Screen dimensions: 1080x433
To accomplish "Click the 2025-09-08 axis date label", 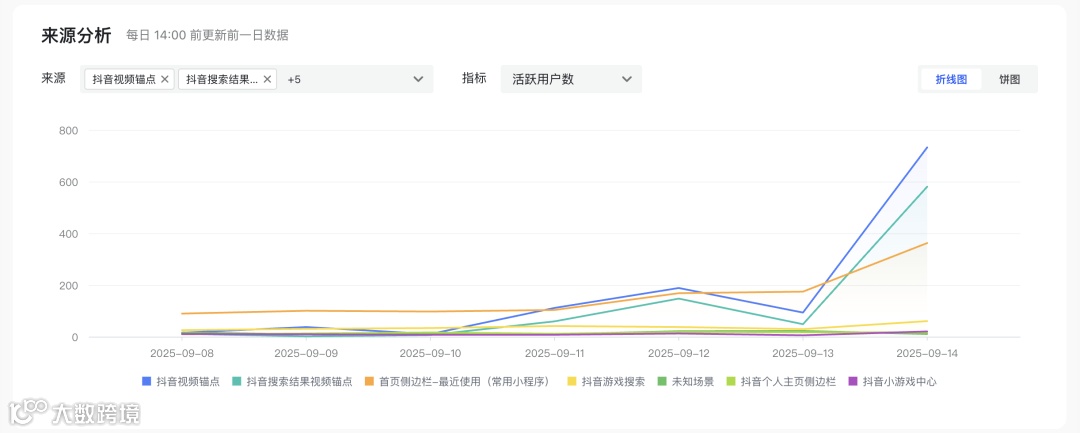I will (x=180, y=352).
